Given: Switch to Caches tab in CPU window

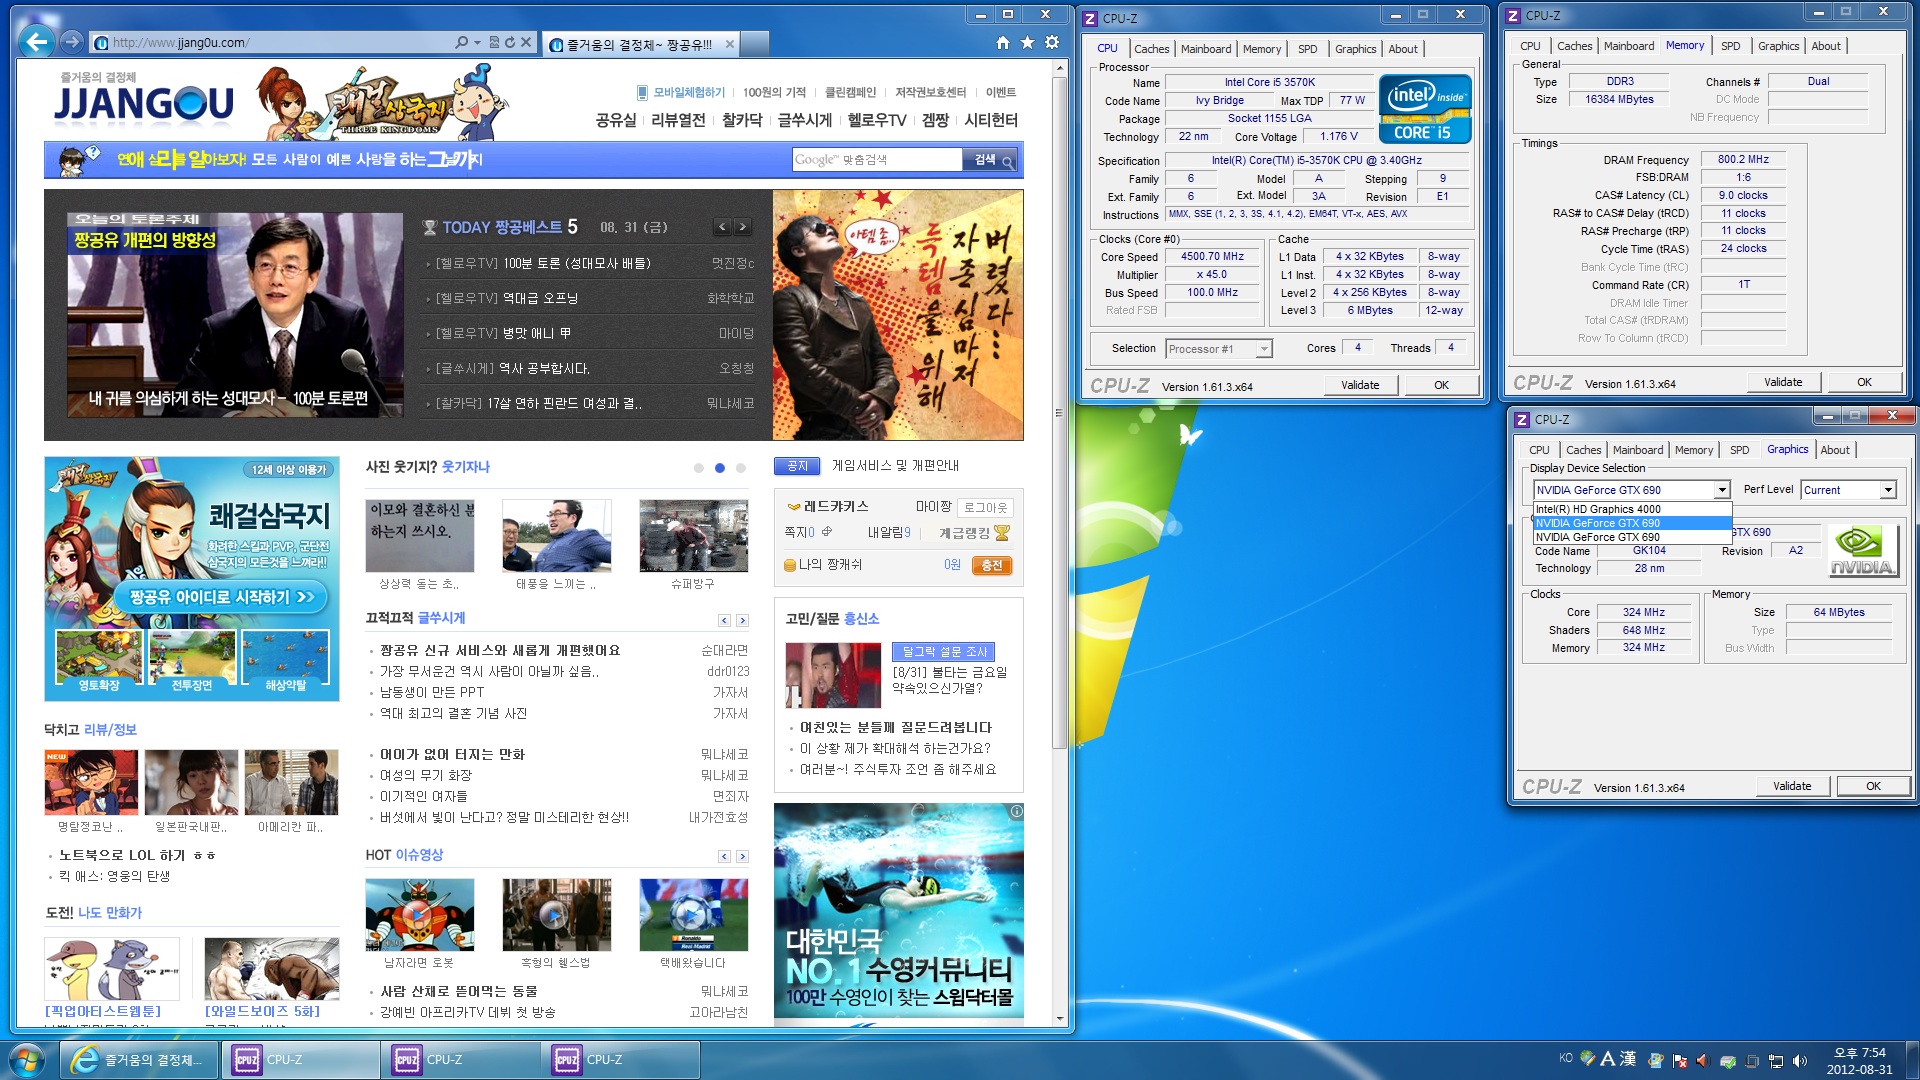Looking at the screenshot, I should coord(1151,49).
